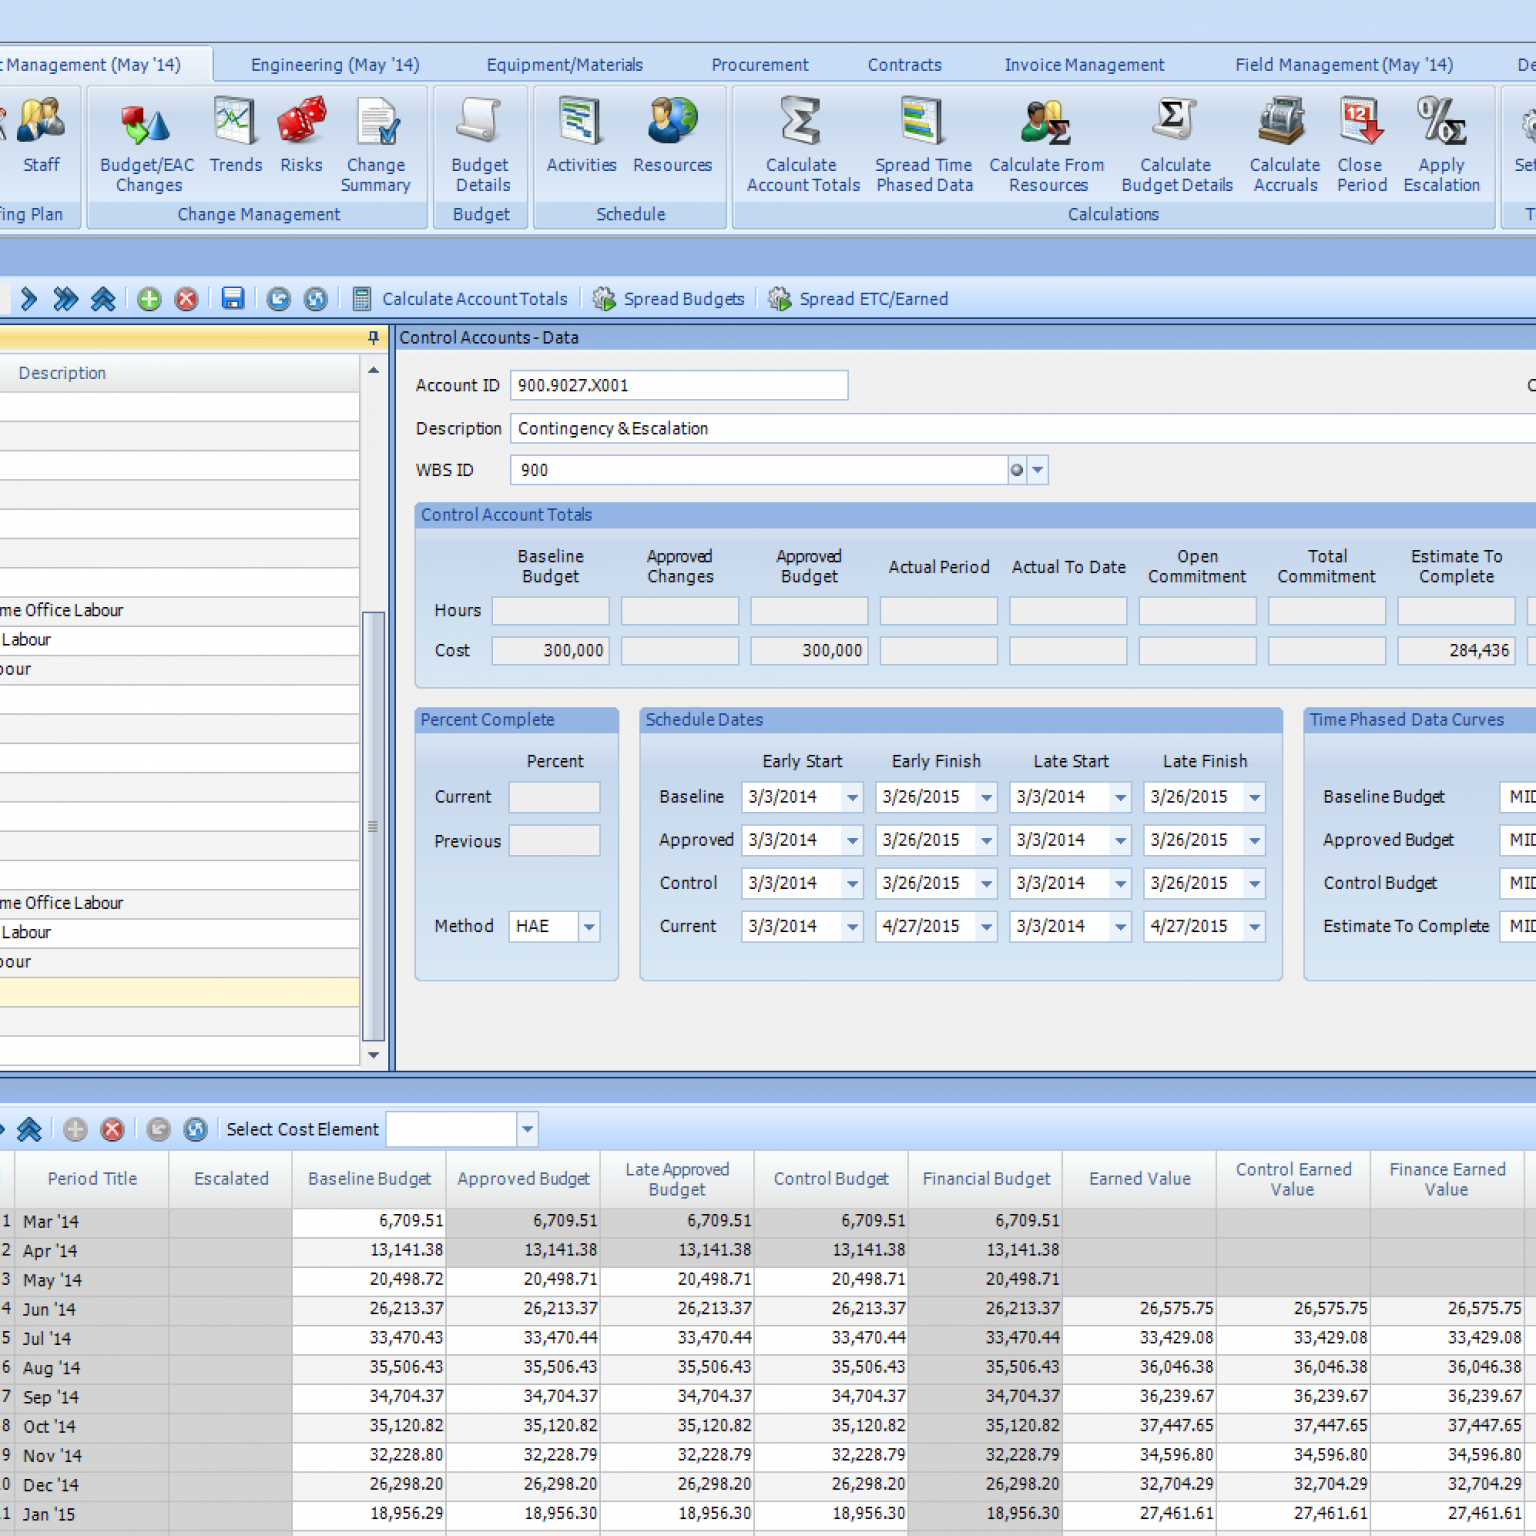Click the Earned Value column header
Image resolution: width=1536 pixels, height=1536 pixels.
click(1139, 1179)
